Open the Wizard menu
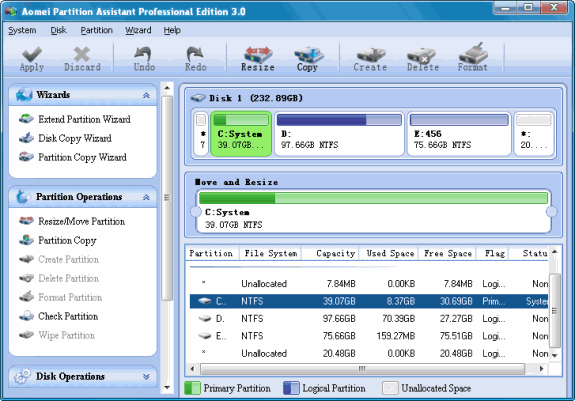 pos(138,30)
